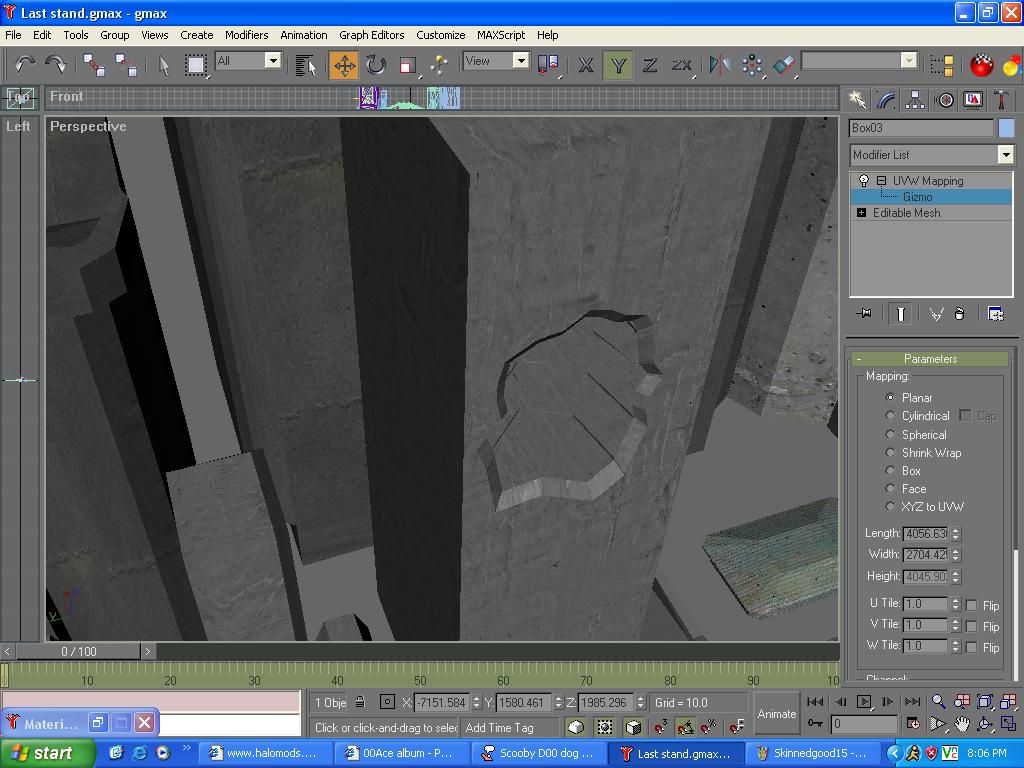The image size is (1024, 768).
Task: Select Spherical mapping option
Action: [x=890, y=434]
